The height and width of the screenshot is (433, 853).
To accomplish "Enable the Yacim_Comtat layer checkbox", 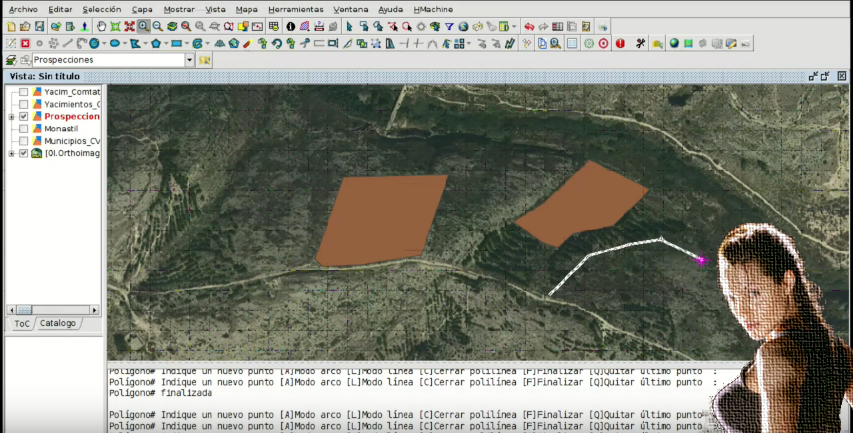I will coord(23,92).
